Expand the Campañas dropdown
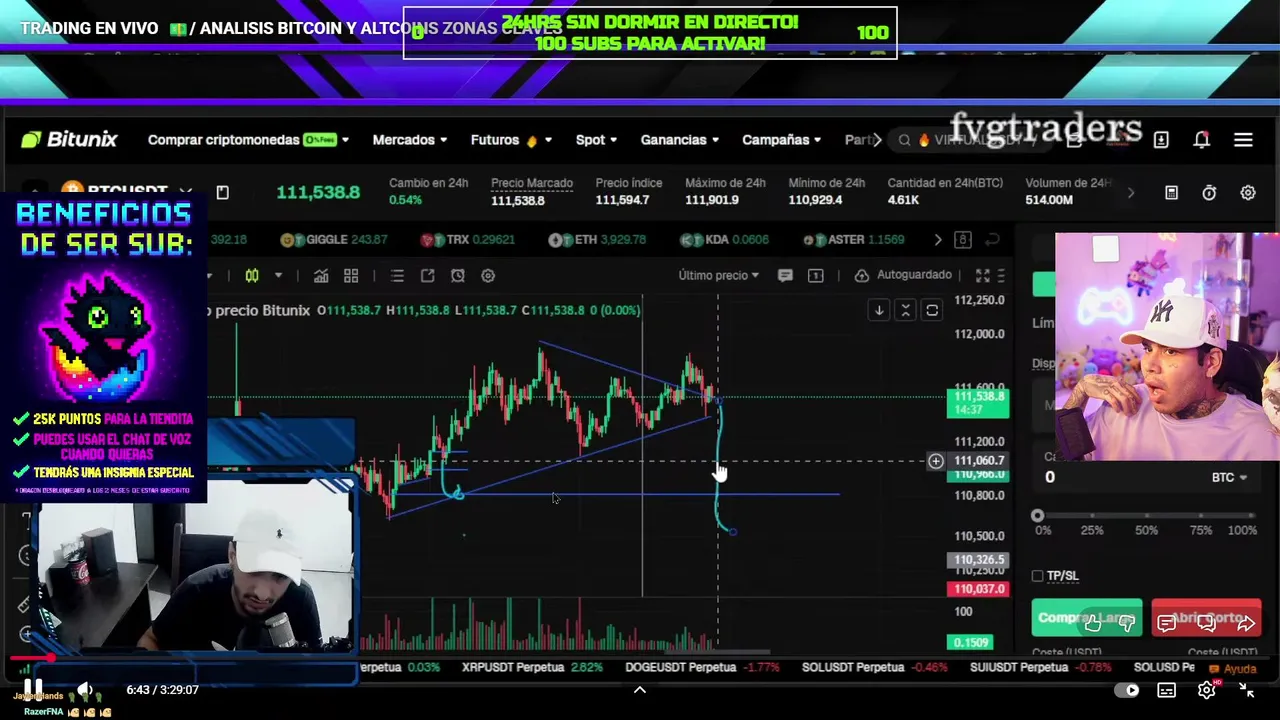Screen dimensions: 1280x720 pyautogui.click(x=782, y=140)
